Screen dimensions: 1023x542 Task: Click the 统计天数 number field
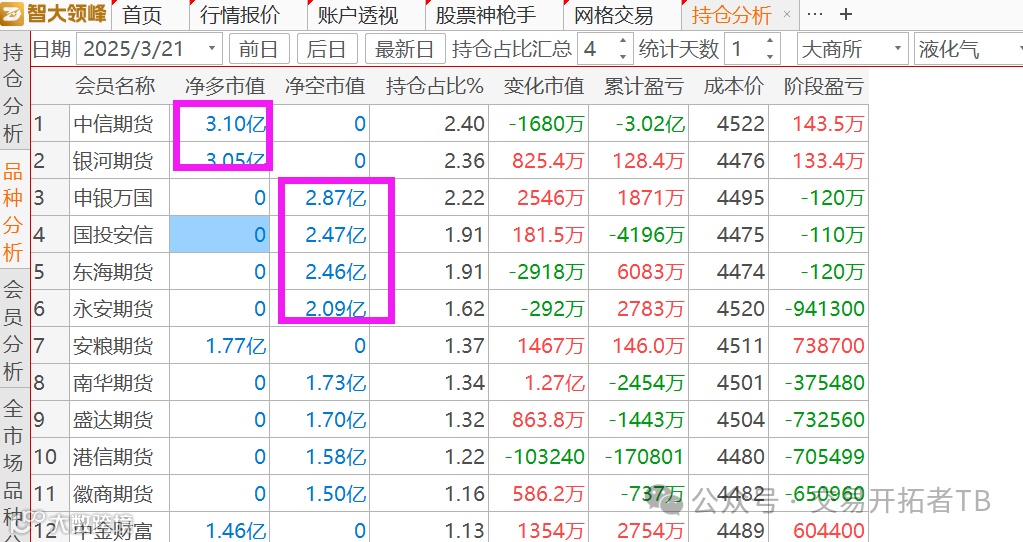pyautogui.click(x=744, y=49)
